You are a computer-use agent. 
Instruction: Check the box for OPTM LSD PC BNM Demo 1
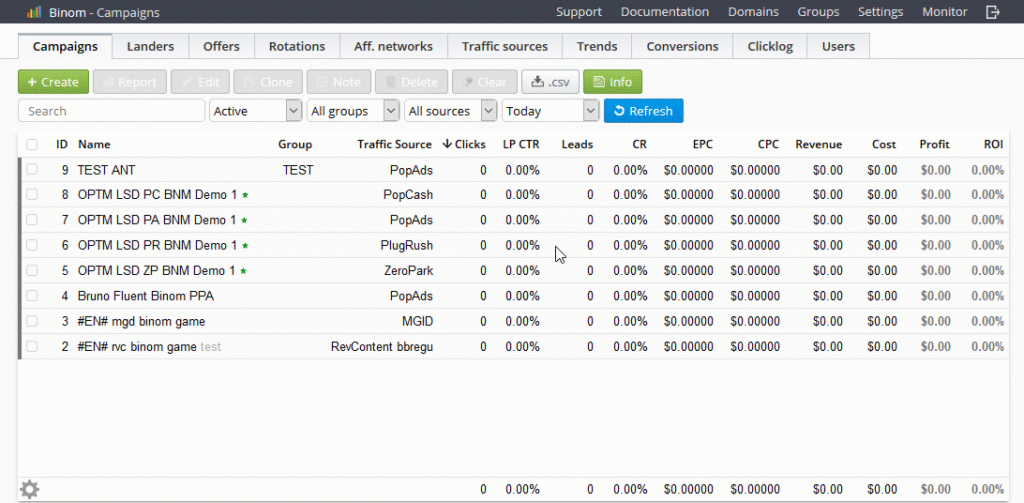[32, 195]
